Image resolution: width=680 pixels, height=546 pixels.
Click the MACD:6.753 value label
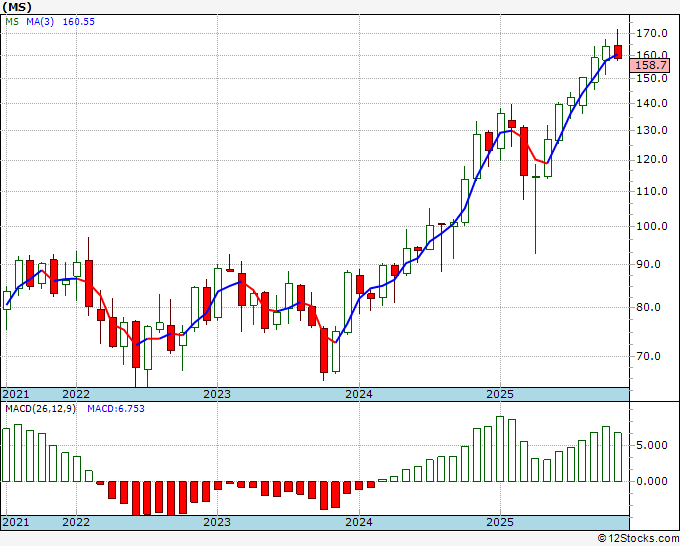pos(116,409)
